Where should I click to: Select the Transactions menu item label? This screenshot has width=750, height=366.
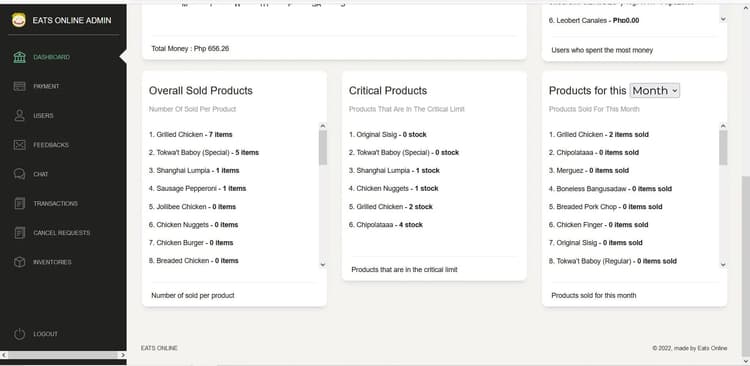55,203
